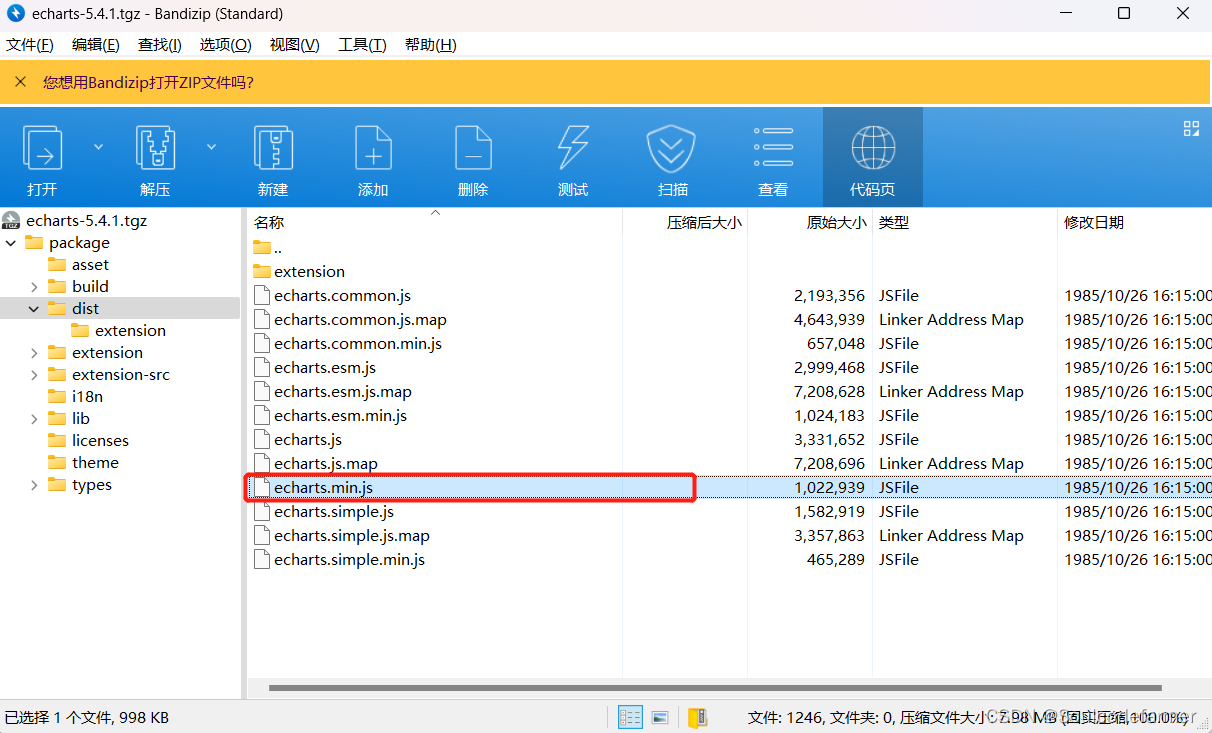The height and width of the screenshot is (733, 1212).
Task: Collapse the package tree node
Action: pyautogui.click(x=11, y=243)
